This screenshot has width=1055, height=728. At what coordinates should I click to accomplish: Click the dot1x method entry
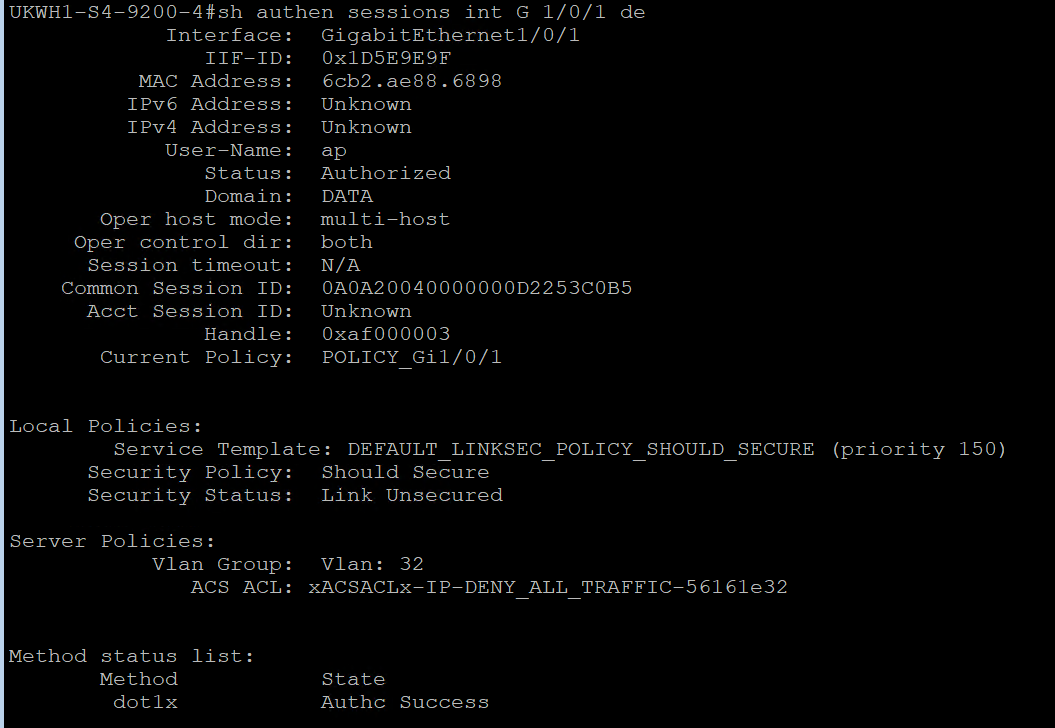(x=145, y=702)
